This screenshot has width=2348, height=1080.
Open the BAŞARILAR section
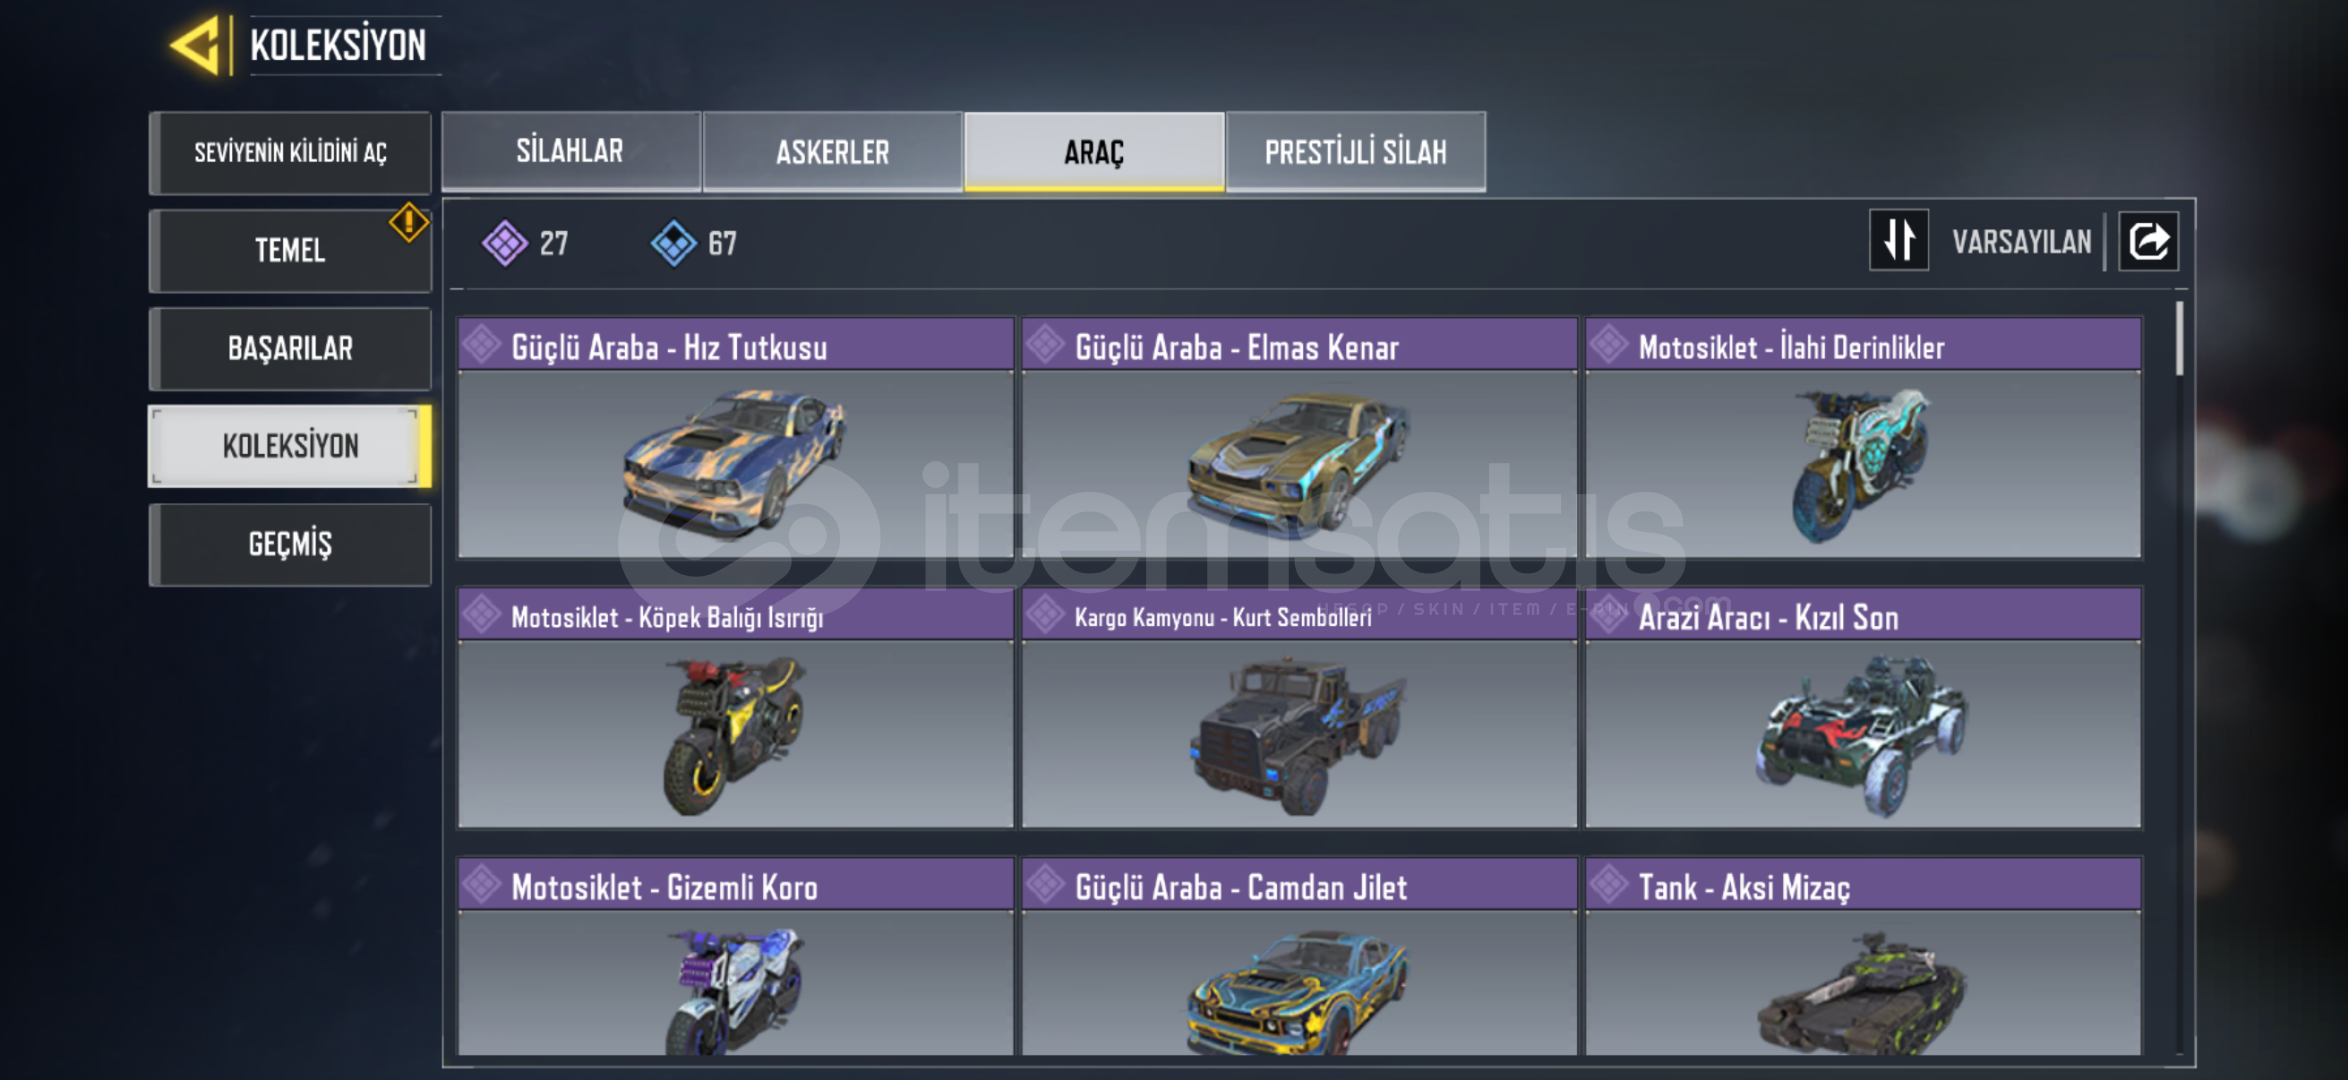[x=290, y=349]
